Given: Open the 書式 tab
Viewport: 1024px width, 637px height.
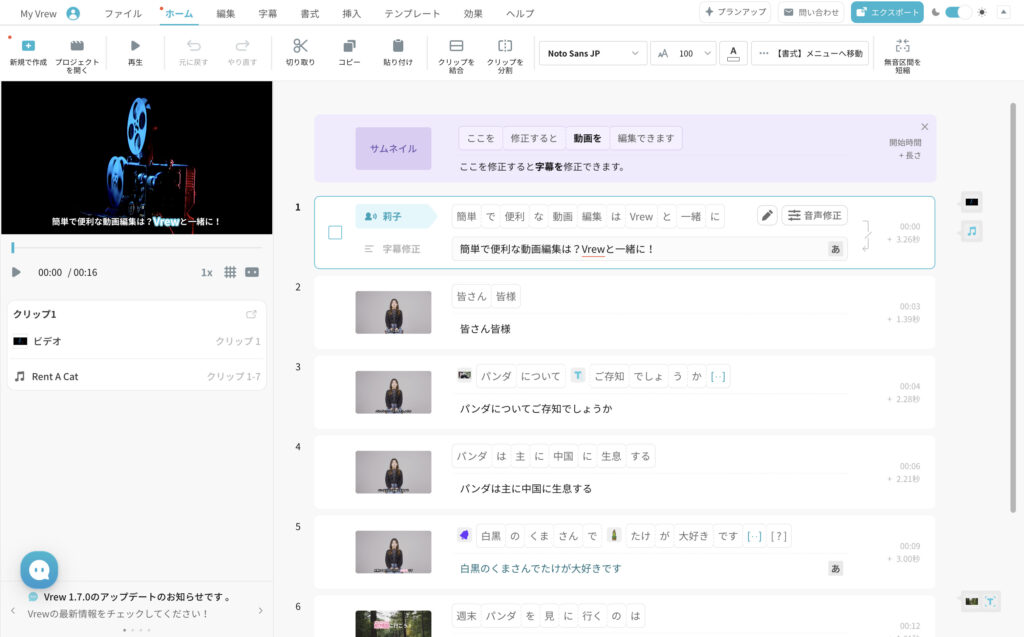Looking at the screenshot, I should point(310,13).
